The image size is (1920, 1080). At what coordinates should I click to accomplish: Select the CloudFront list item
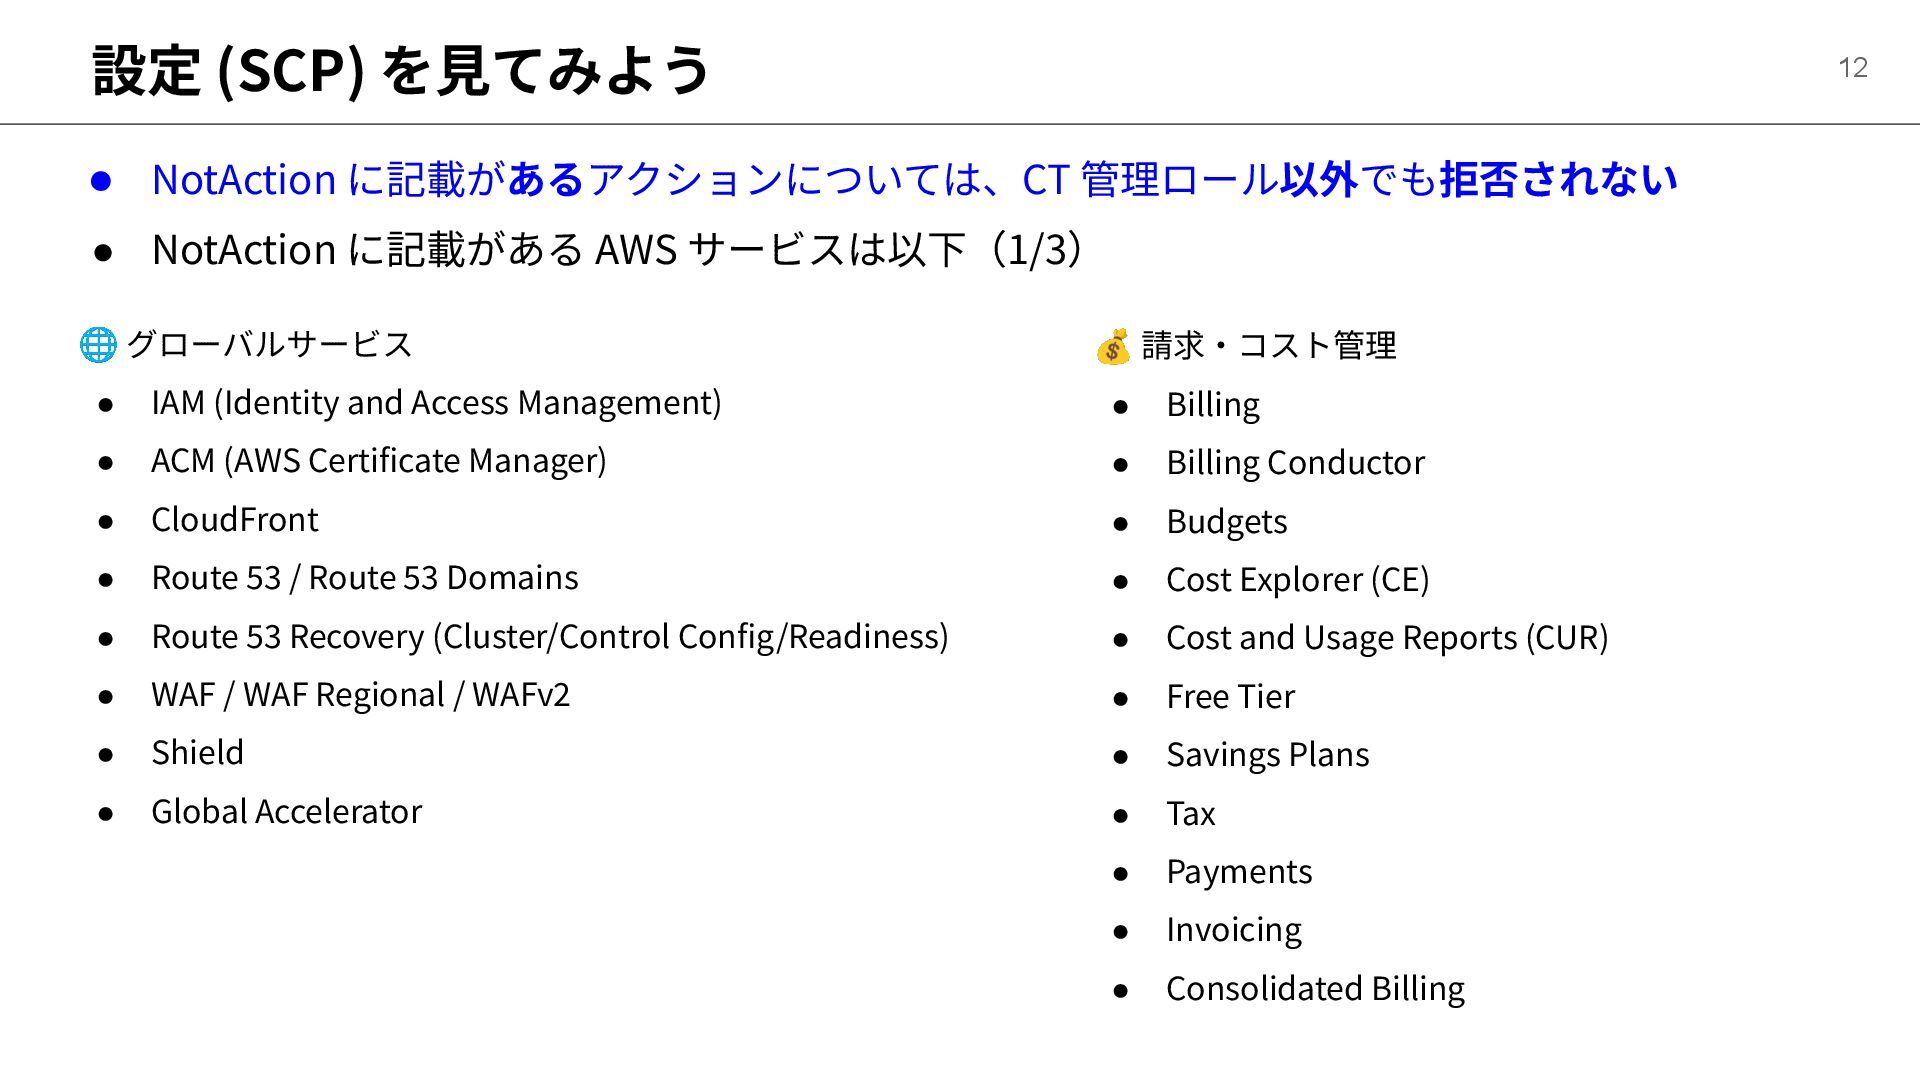pos(235,519)
